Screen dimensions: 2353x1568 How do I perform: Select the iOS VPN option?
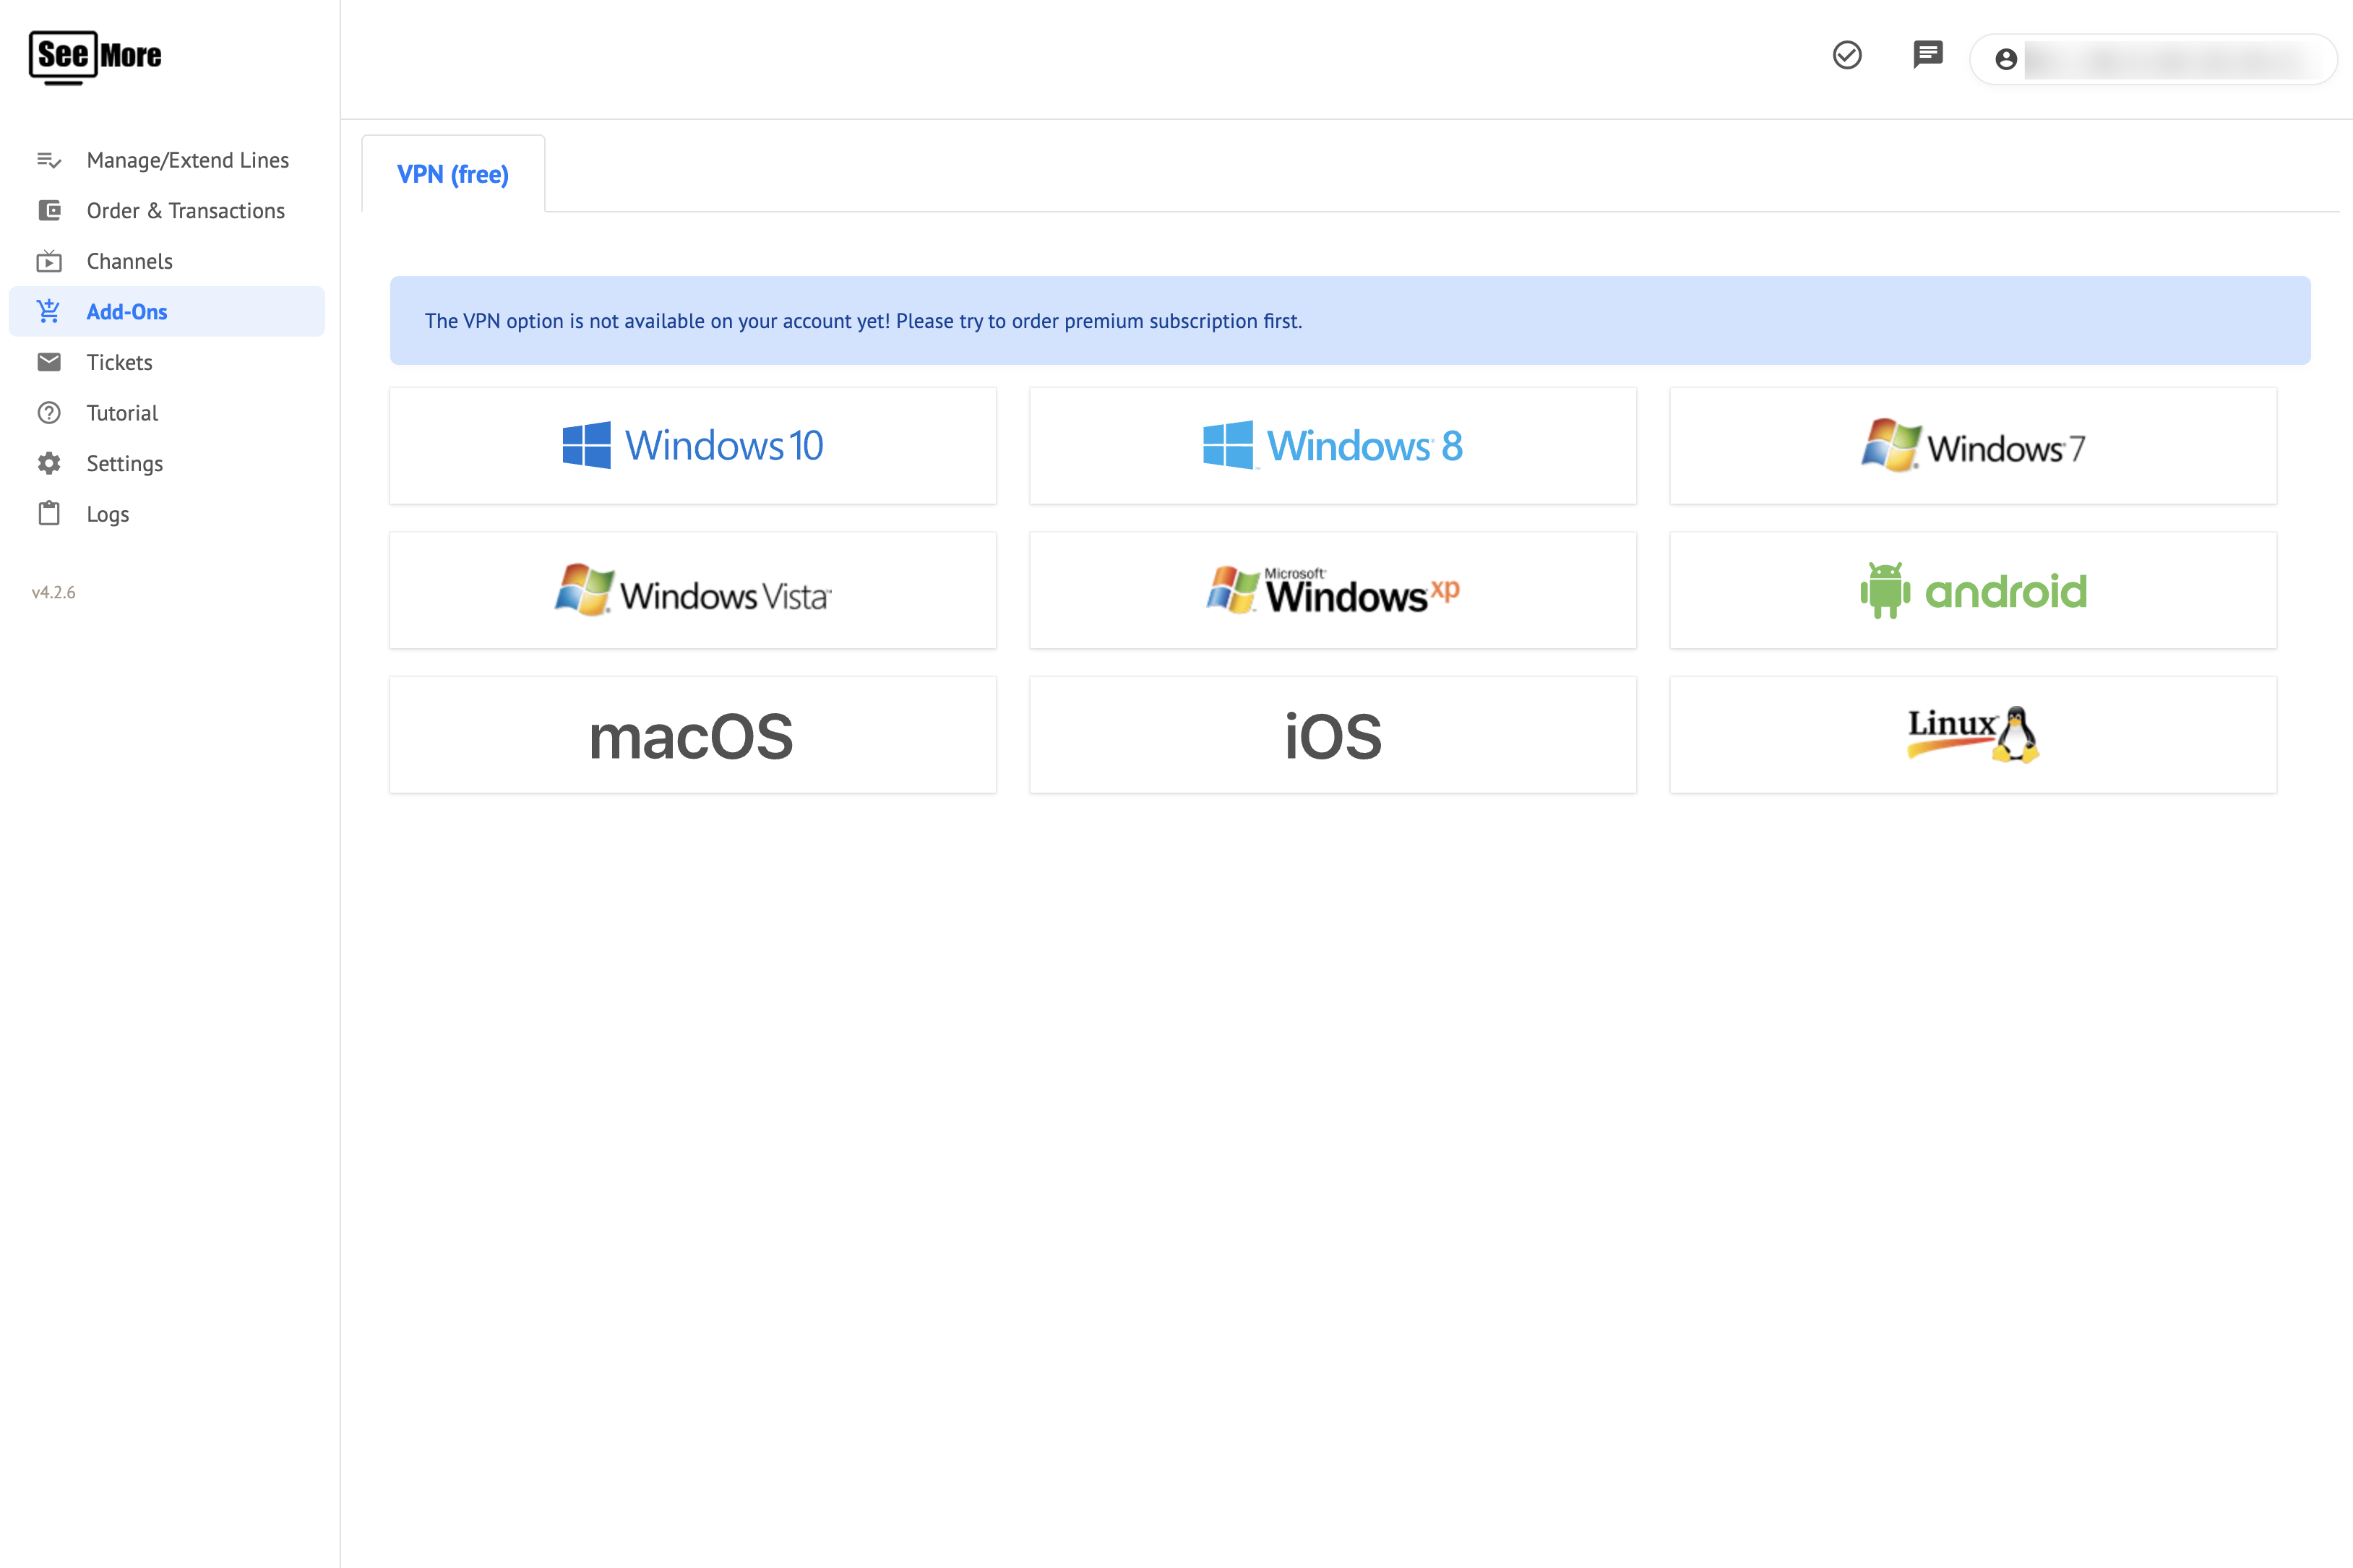coord(1332,735)
